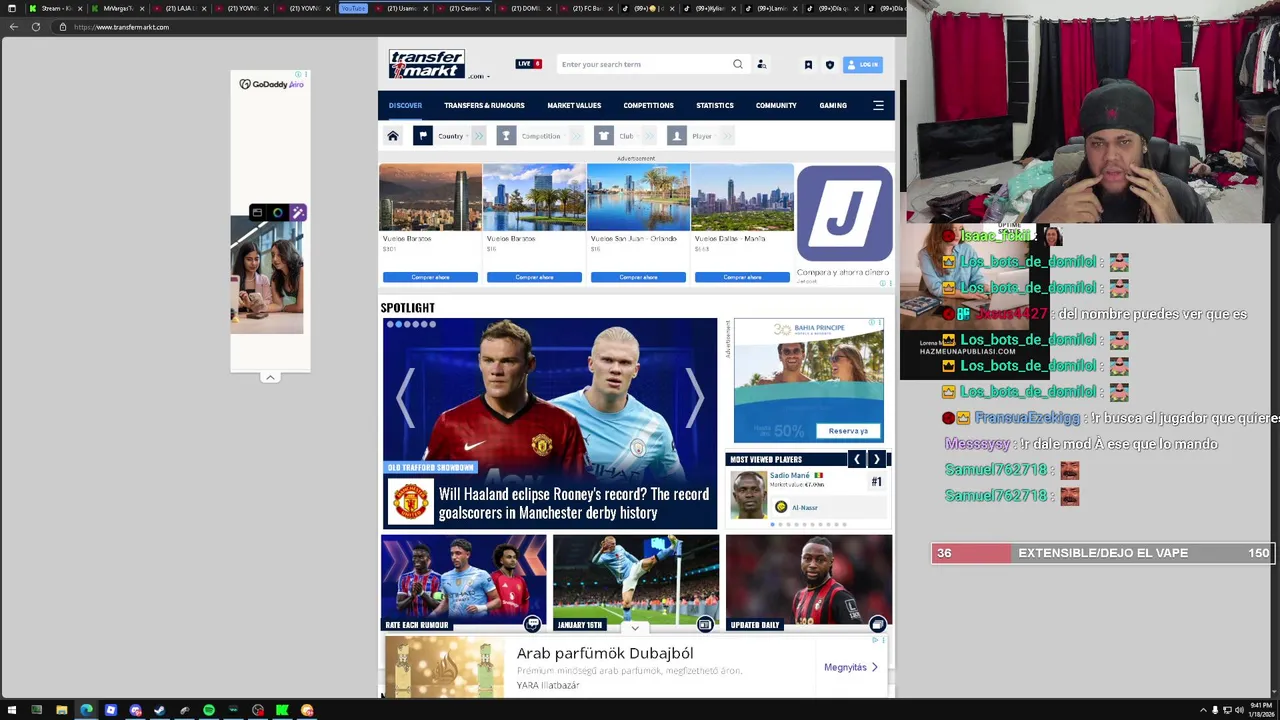Open Discord from taskbar
Screen dimensions: 1280x720
coord(135,710)
